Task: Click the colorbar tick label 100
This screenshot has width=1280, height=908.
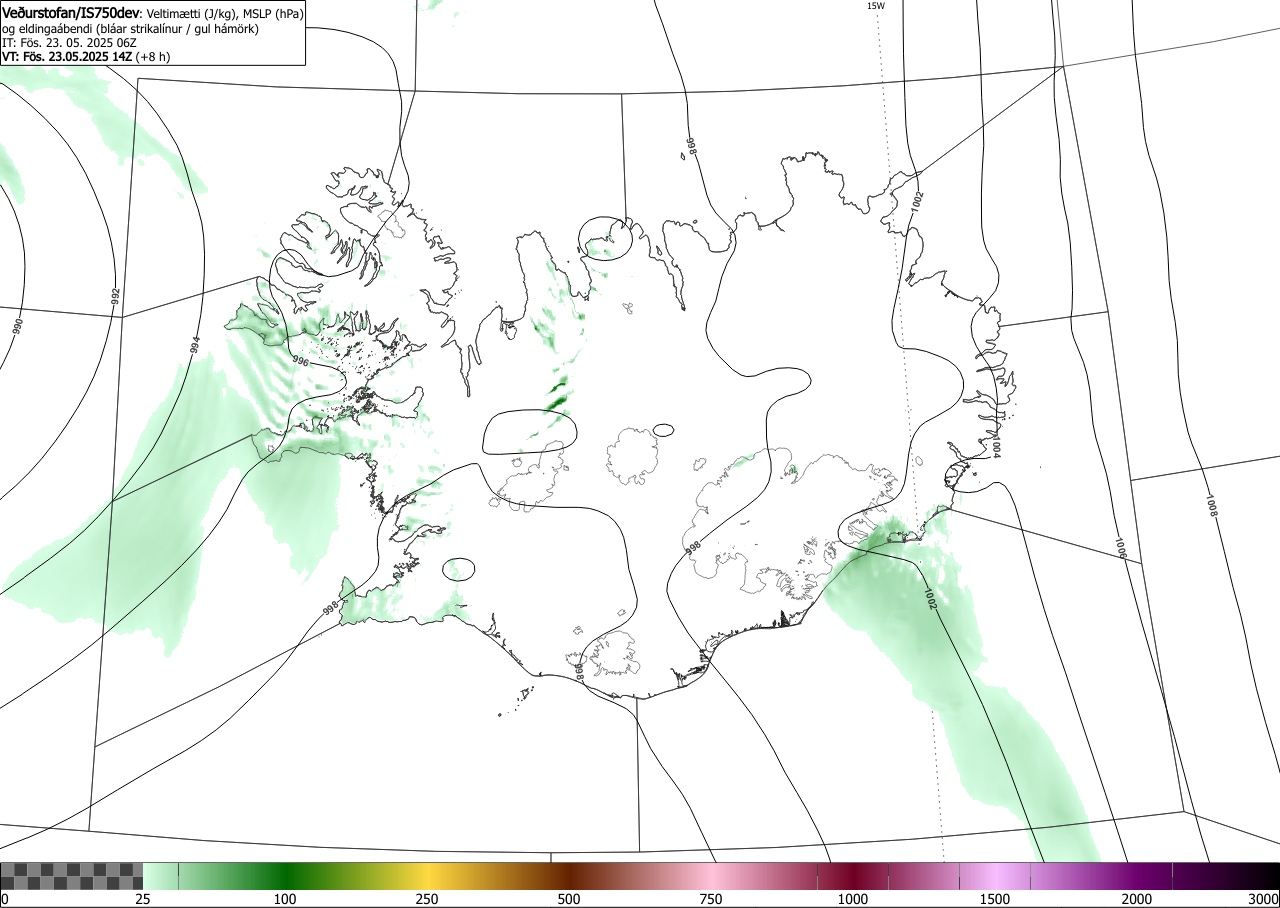Action: pos(285,899)
